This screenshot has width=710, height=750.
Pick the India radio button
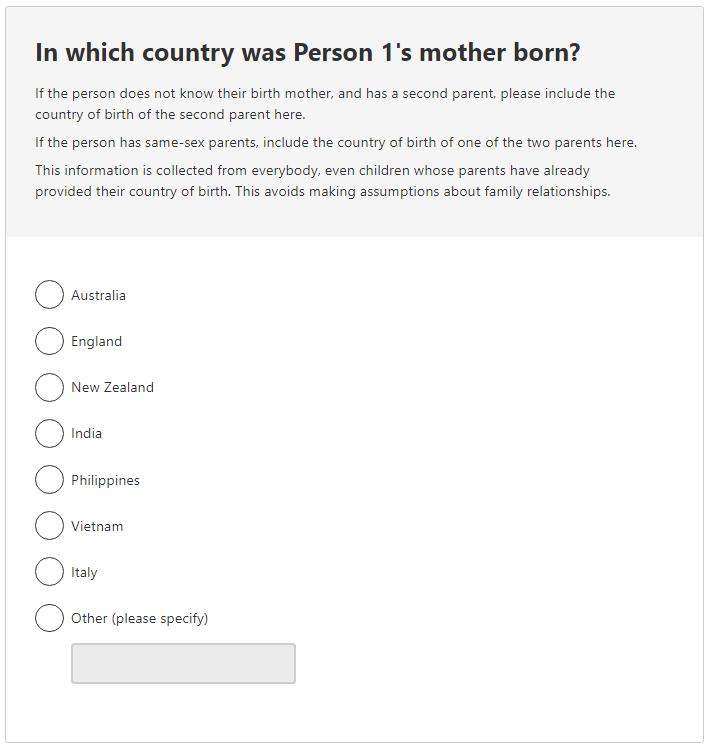pos(49,433)
